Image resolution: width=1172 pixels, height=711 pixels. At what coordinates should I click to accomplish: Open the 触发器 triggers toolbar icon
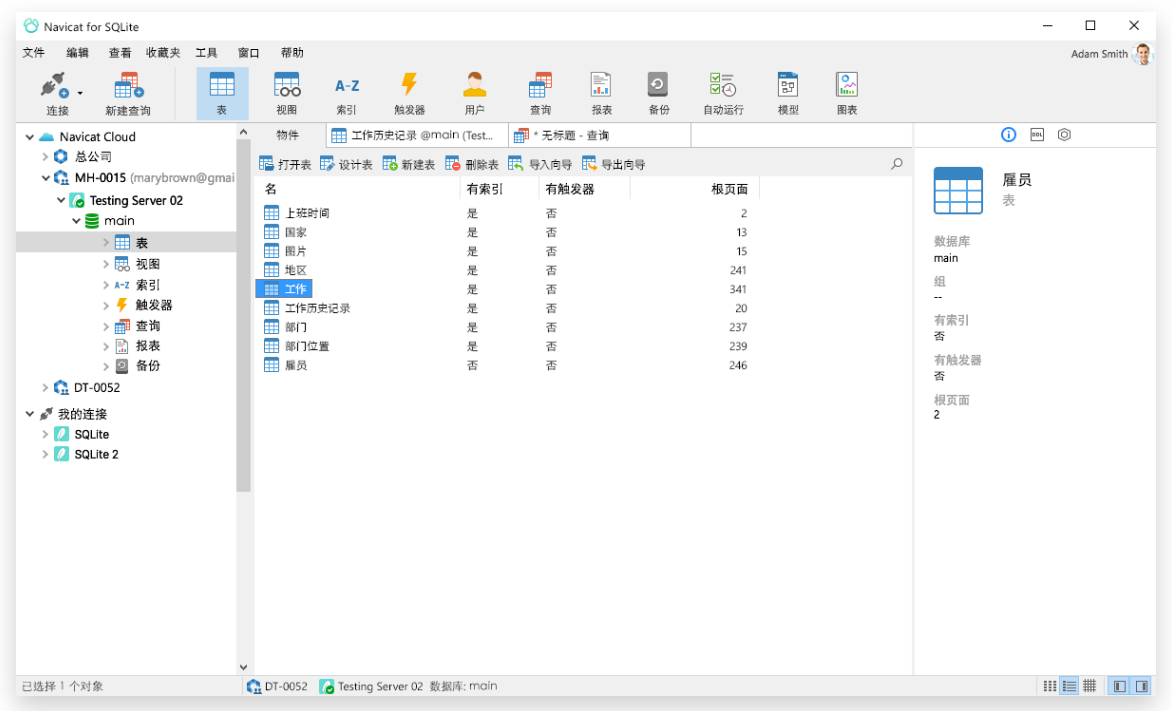point(410,93)
